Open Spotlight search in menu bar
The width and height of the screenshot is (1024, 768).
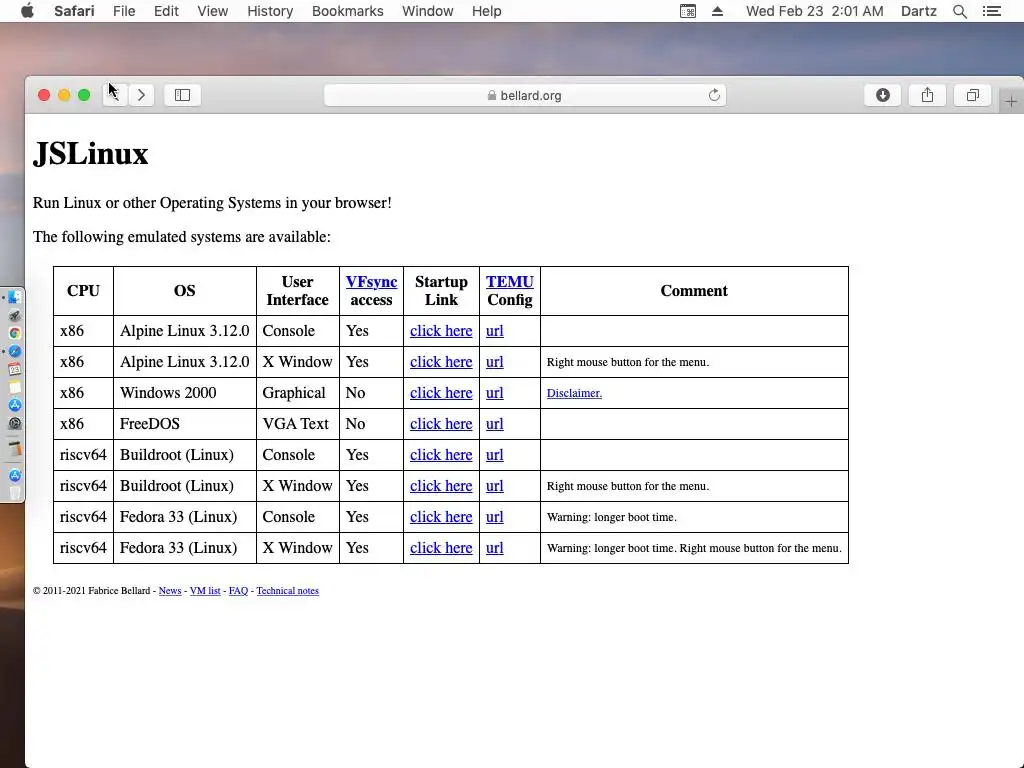[959, 11]
